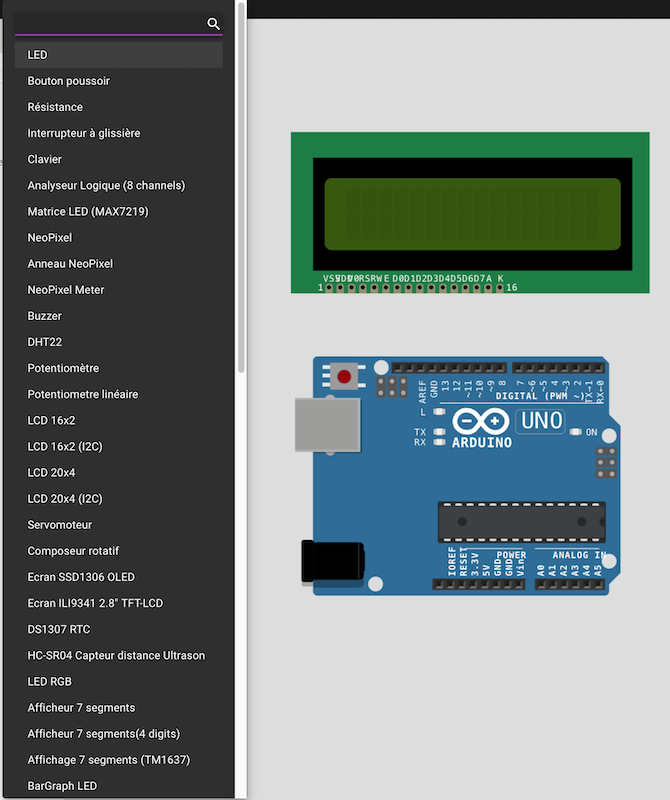Select the NeoPixel entry

tap(118, 237)
